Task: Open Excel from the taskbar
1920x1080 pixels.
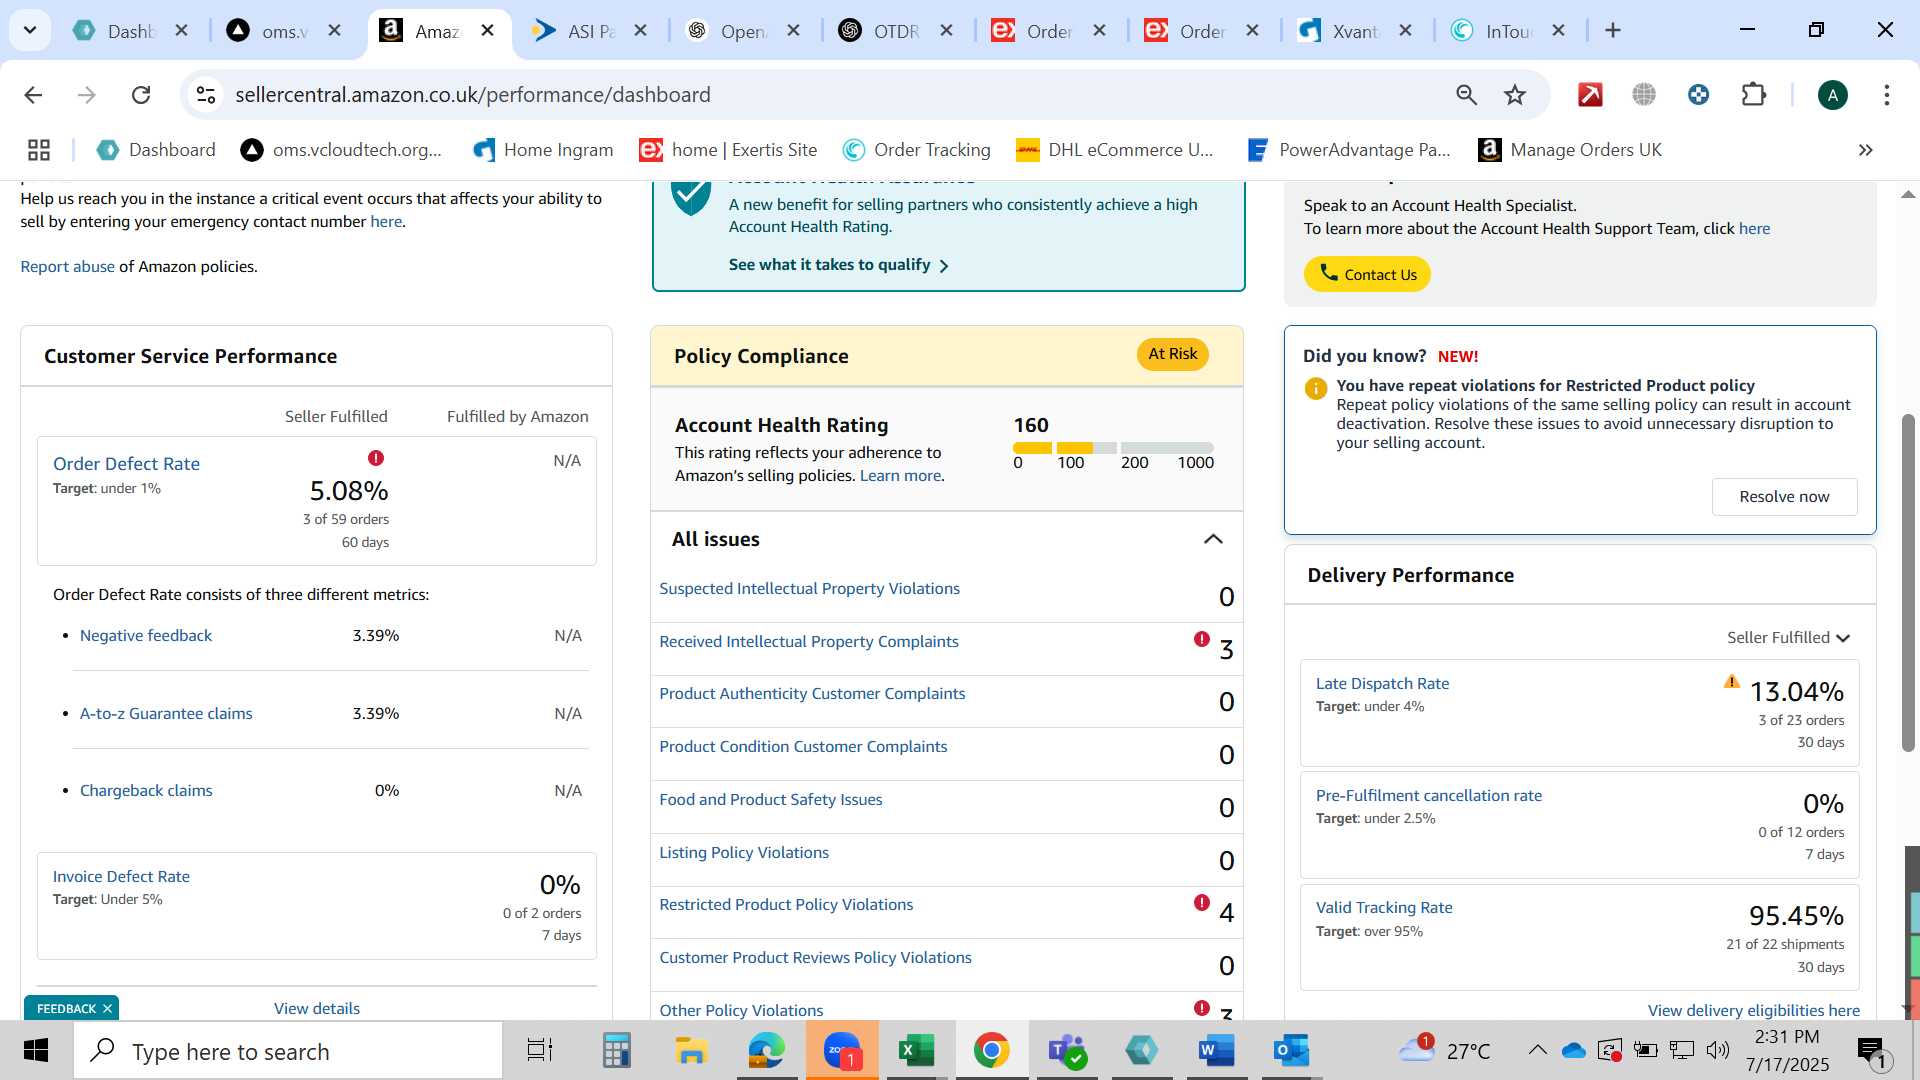Action: click(x=916, y=1051)
